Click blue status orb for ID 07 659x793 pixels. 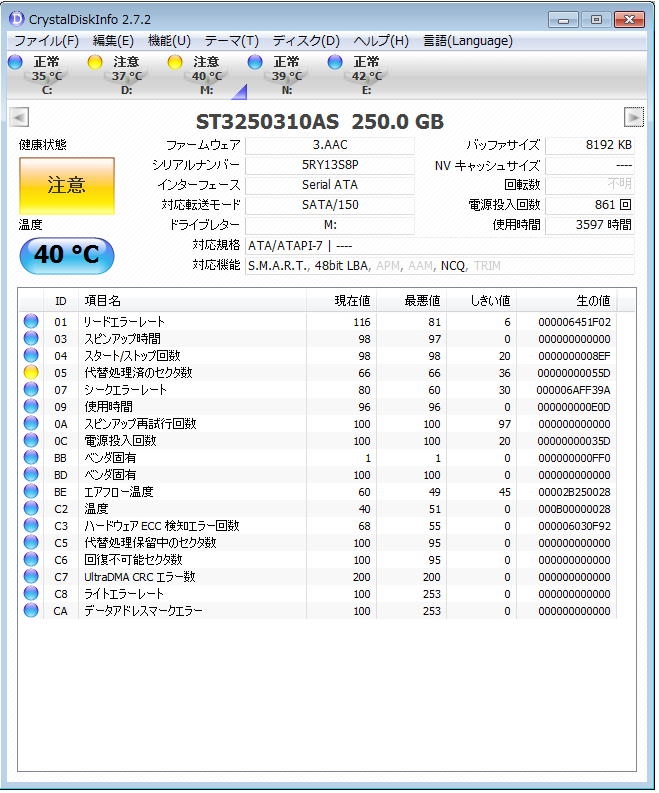(31, 390)
